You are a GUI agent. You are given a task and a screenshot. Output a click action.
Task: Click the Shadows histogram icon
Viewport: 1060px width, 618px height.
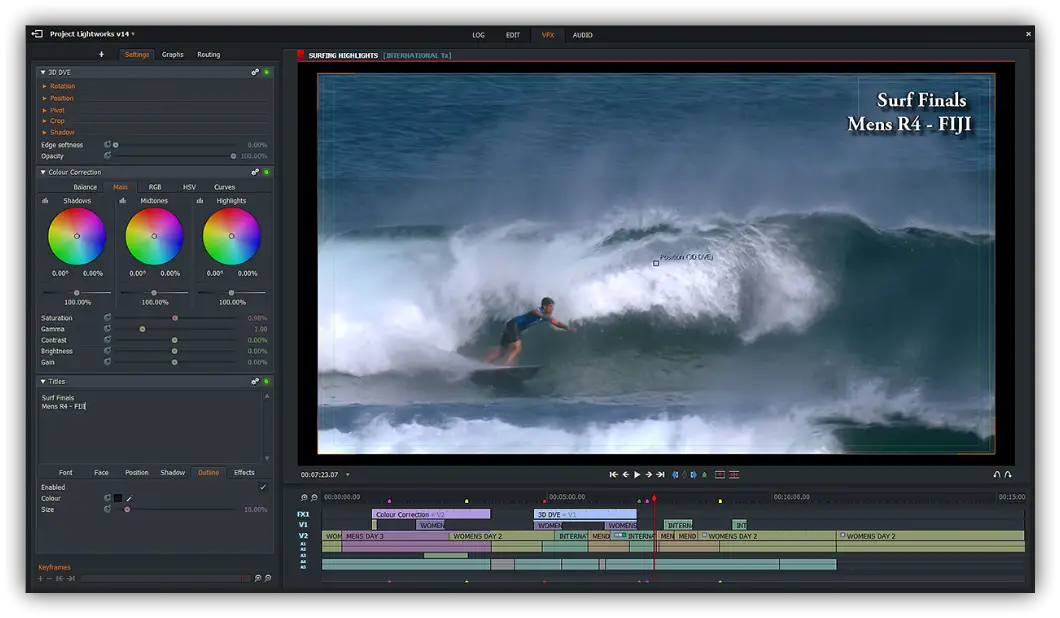pyautogui.click(x=45, y=201)
